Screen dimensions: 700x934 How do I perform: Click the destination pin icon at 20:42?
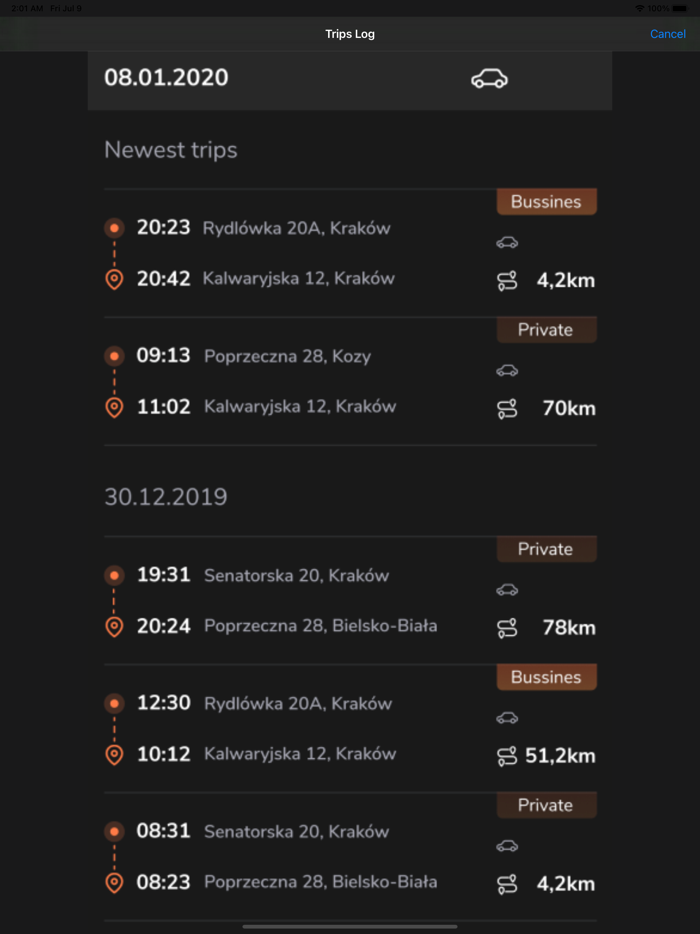[114, 279]
